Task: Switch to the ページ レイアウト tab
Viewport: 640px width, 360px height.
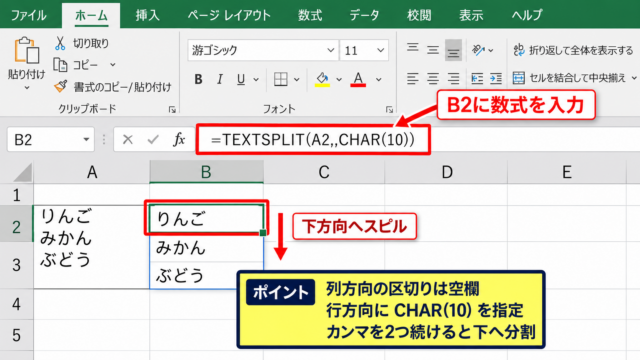Action: pyautogui.click(x=229, y=15)
